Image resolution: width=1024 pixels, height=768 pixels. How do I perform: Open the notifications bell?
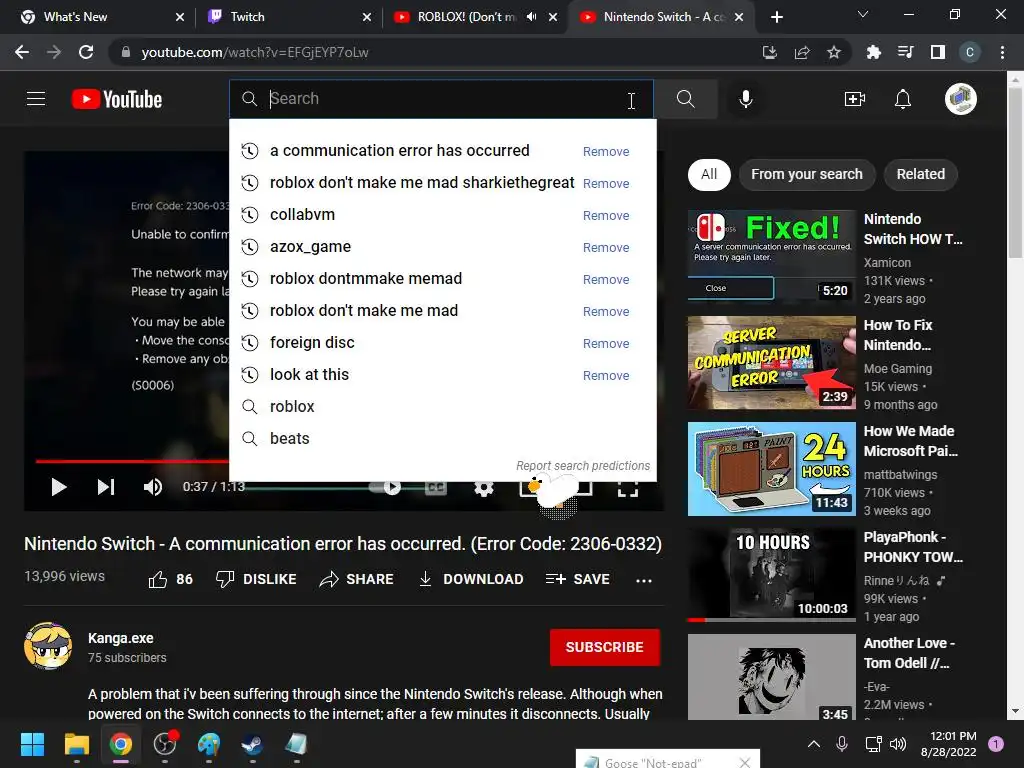[903, 99]
